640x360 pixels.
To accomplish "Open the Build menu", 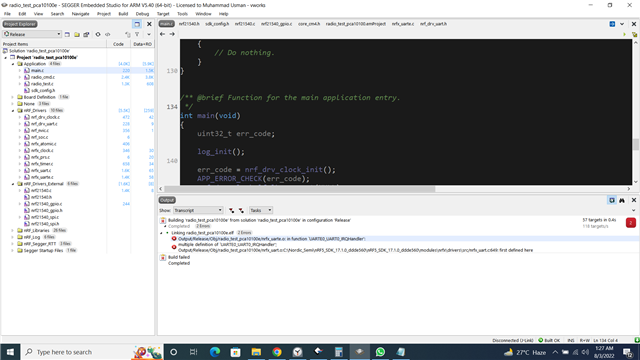I will tap(123, 14).
